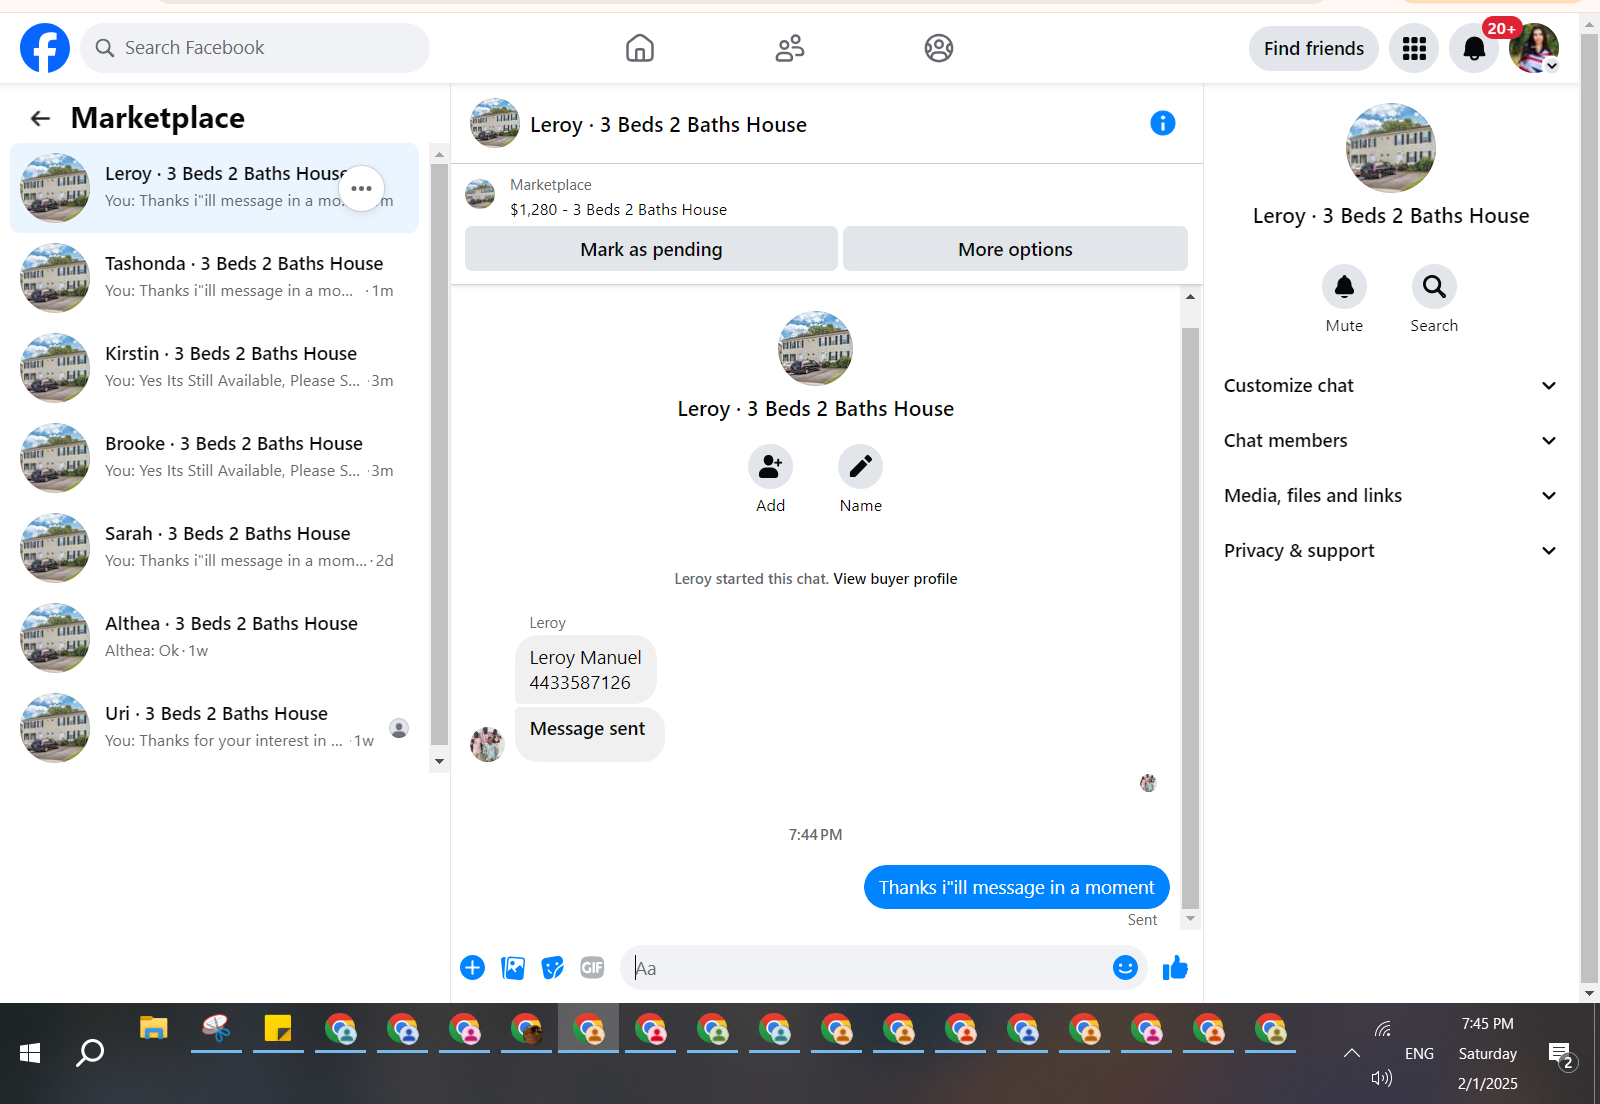Open File Explorer from the taskbar
Screen dimensions: 1600x1104
[153, 1029]
